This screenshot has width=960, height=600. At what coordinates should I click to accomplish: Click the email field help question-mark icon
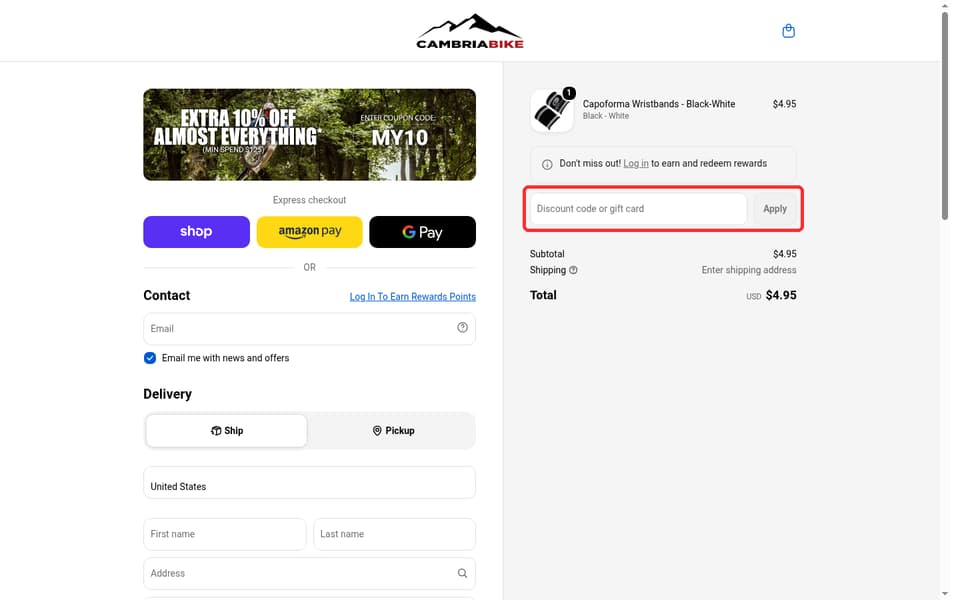(462, 328)
